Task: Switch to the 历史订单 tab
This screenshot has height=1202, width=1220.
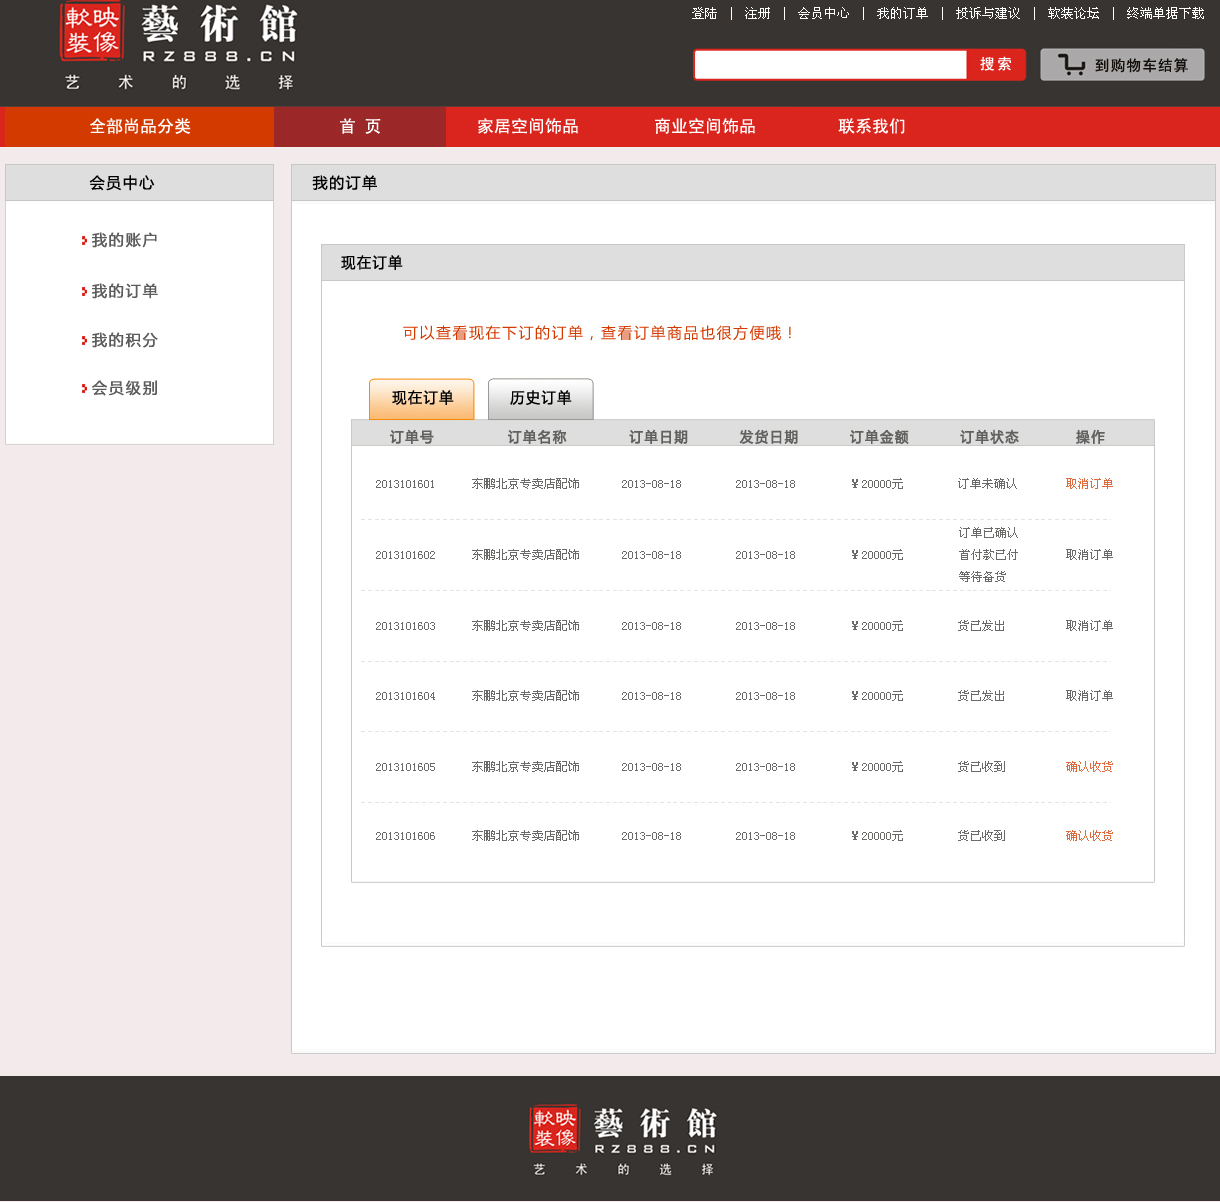Action: tap(540, 399)
